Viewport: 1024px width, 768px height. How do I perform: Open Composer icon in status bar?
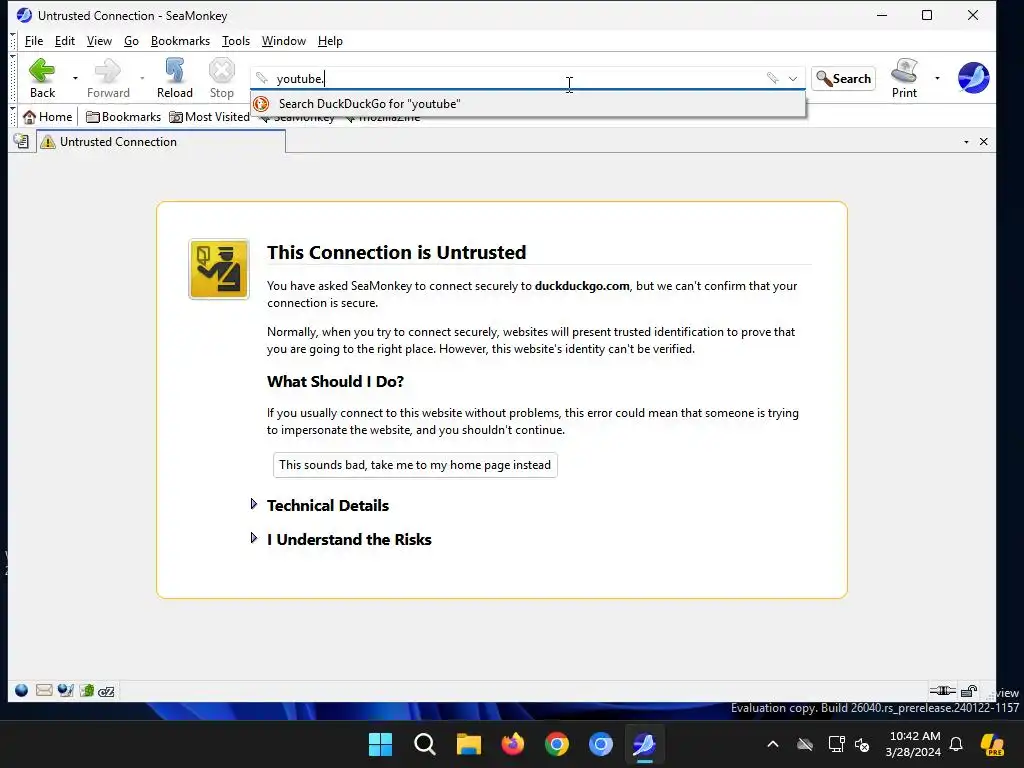pyautogui.click(x=65, y=690)
